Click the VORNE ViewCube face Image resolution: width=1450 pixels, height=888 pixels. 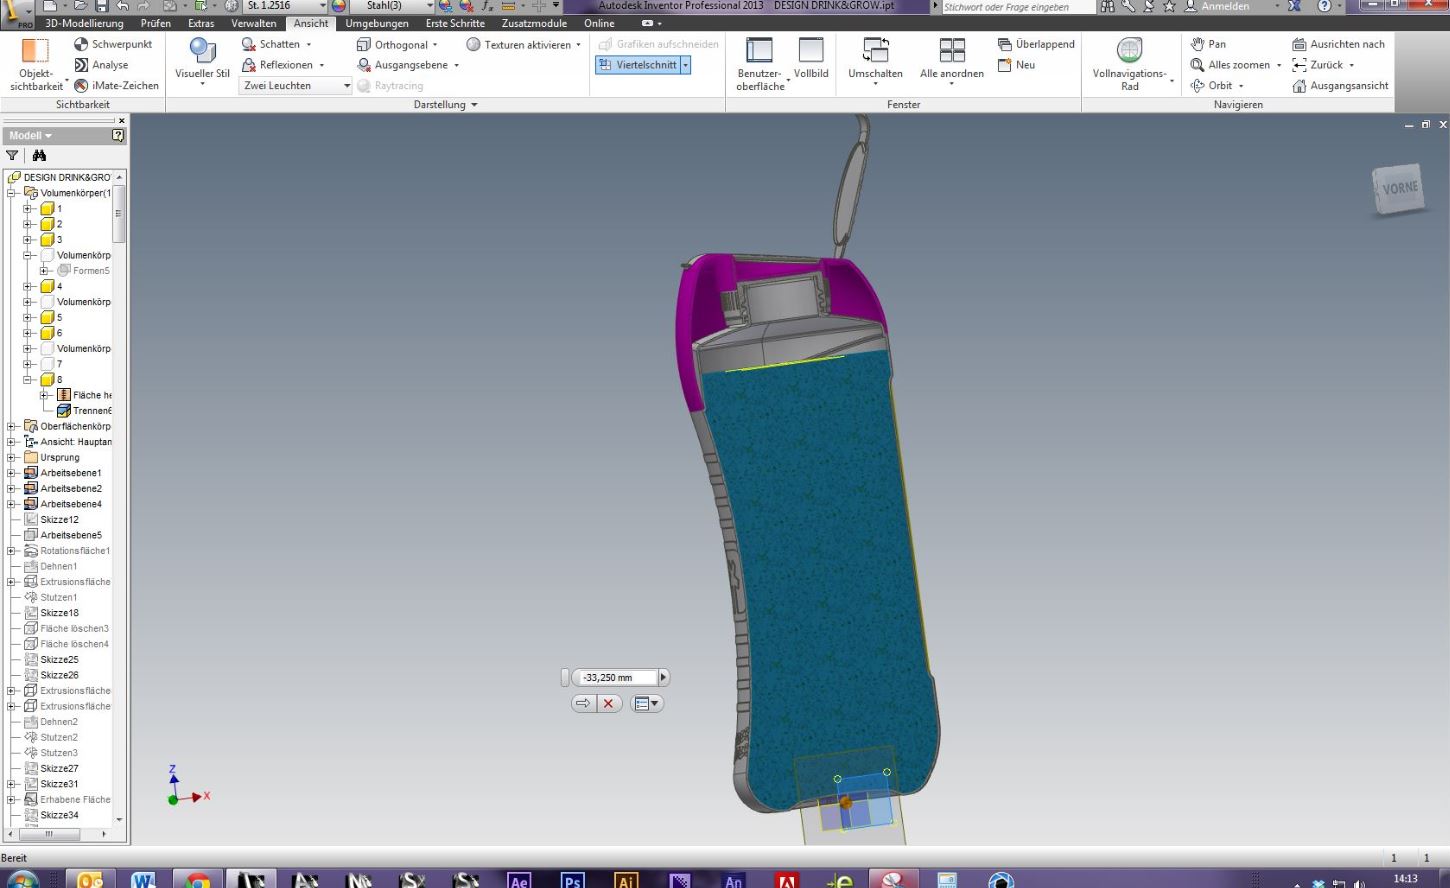point(1398,189)
